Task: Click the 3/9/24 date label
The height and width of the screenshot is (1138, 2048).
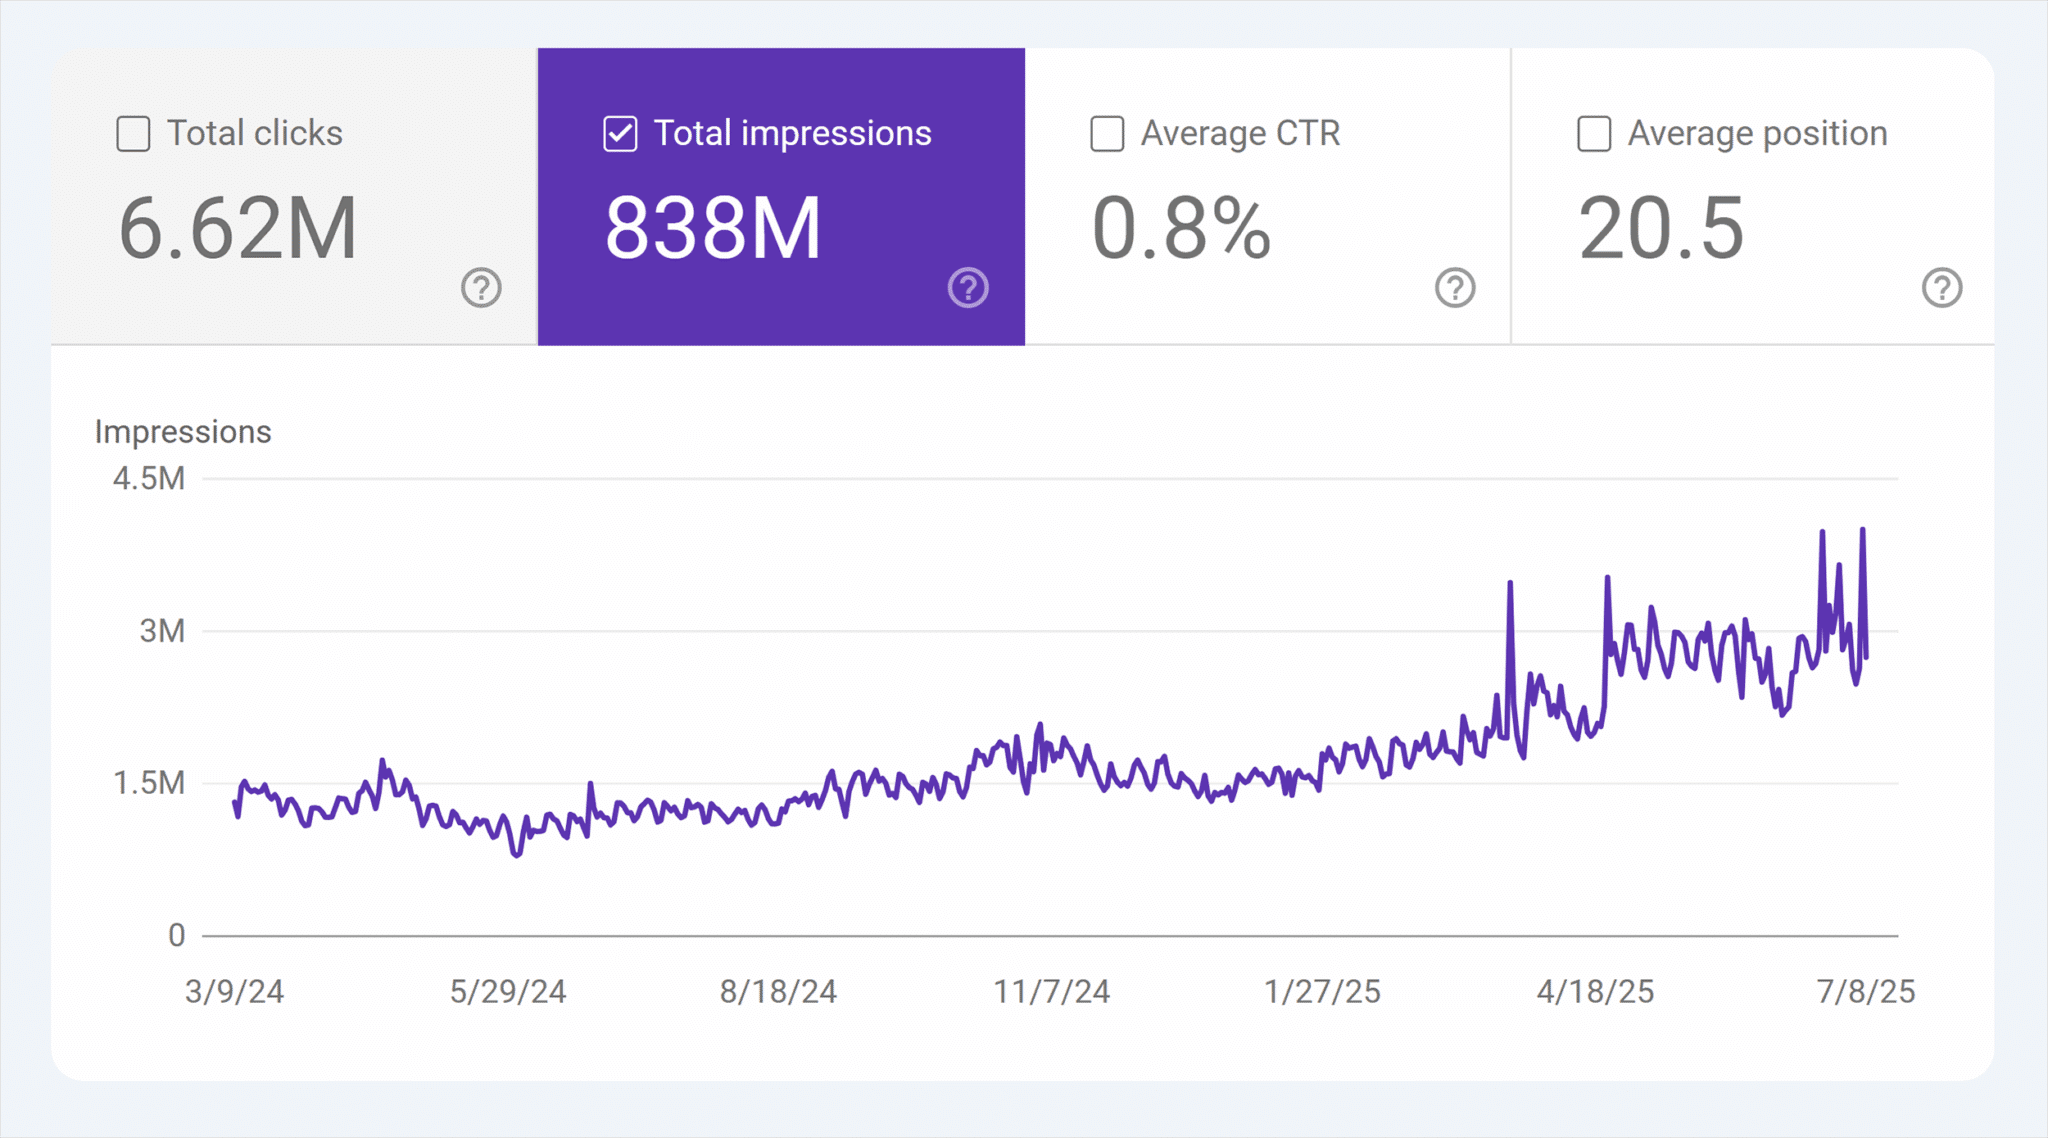Action: coord(235,992)
